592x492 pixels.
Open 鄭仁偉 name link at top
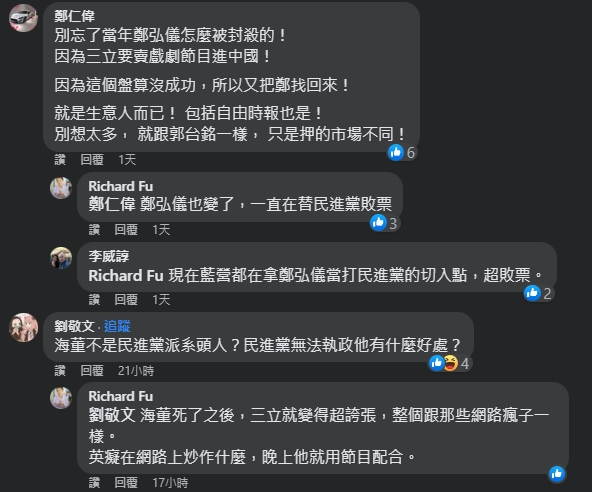click(74, 16)
